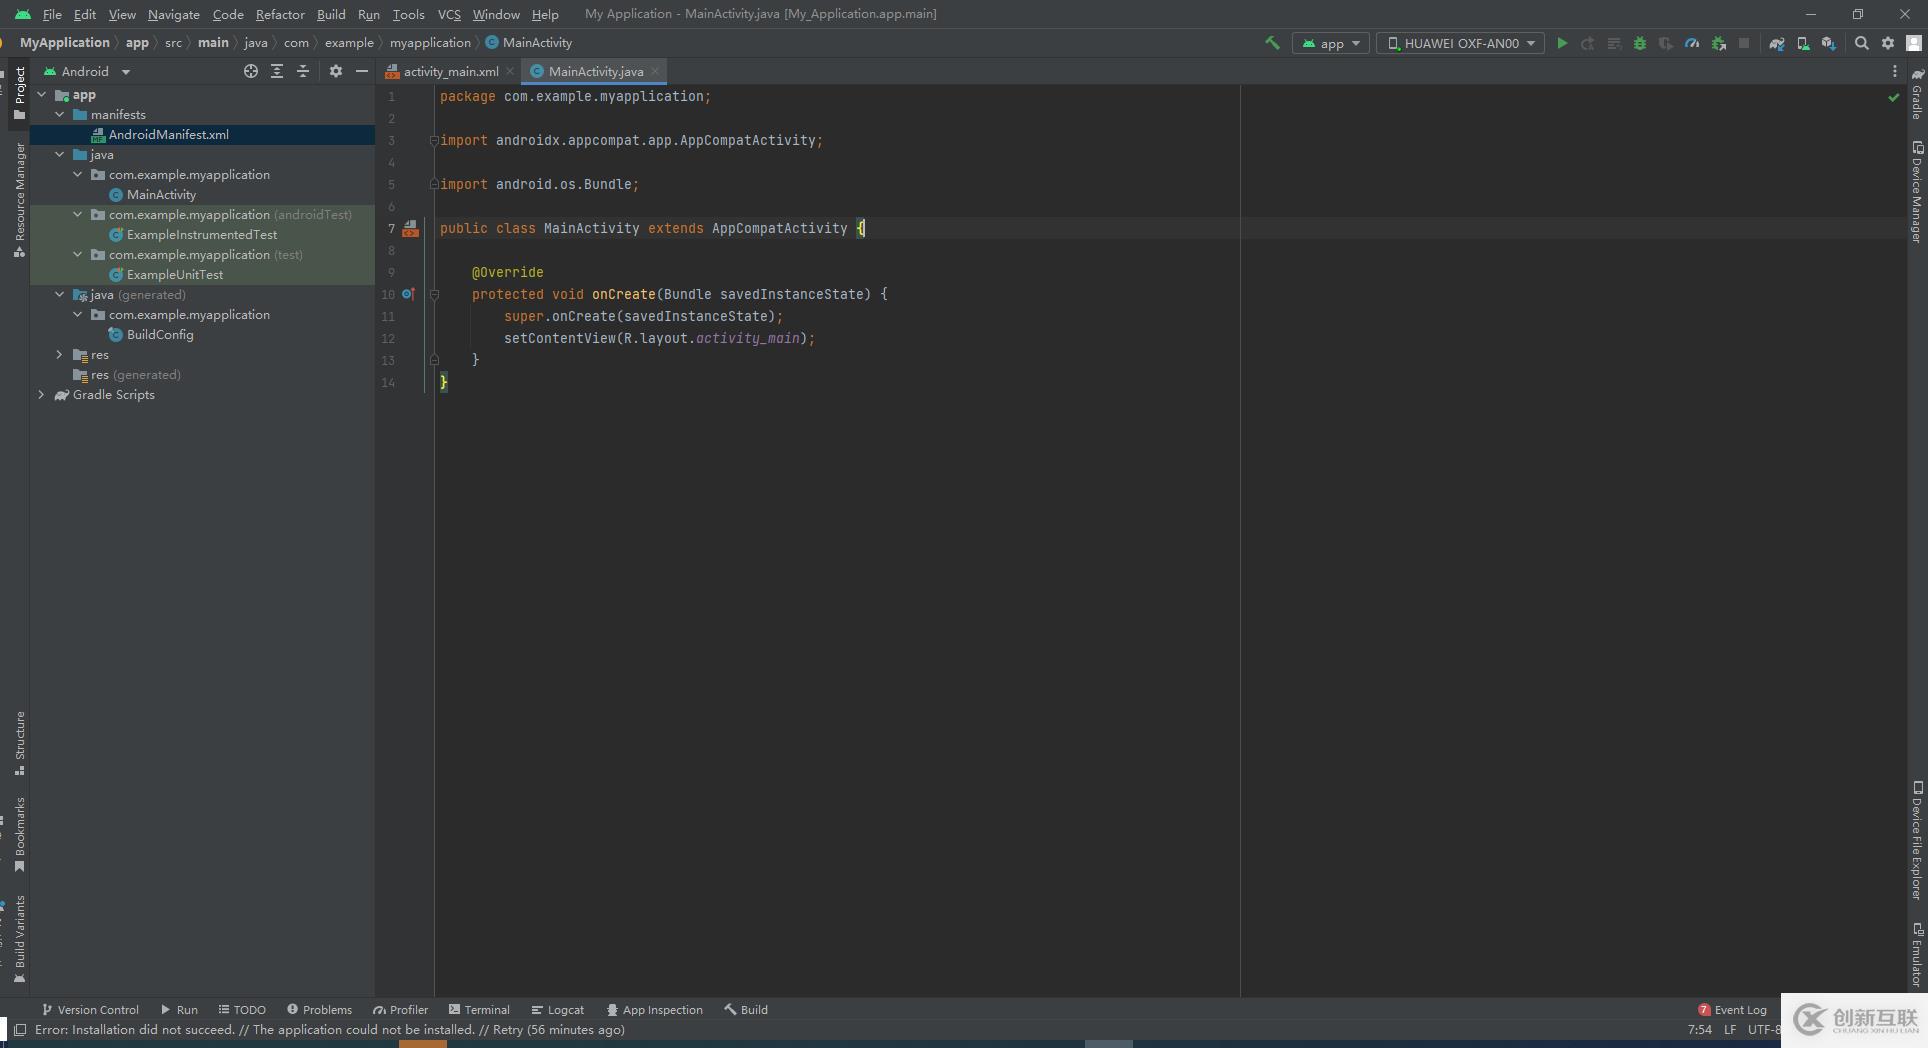Viewport: 1928px width, 1048px height.
Task: Switch to the activity_main.xml editor tab
Action: 450,71
